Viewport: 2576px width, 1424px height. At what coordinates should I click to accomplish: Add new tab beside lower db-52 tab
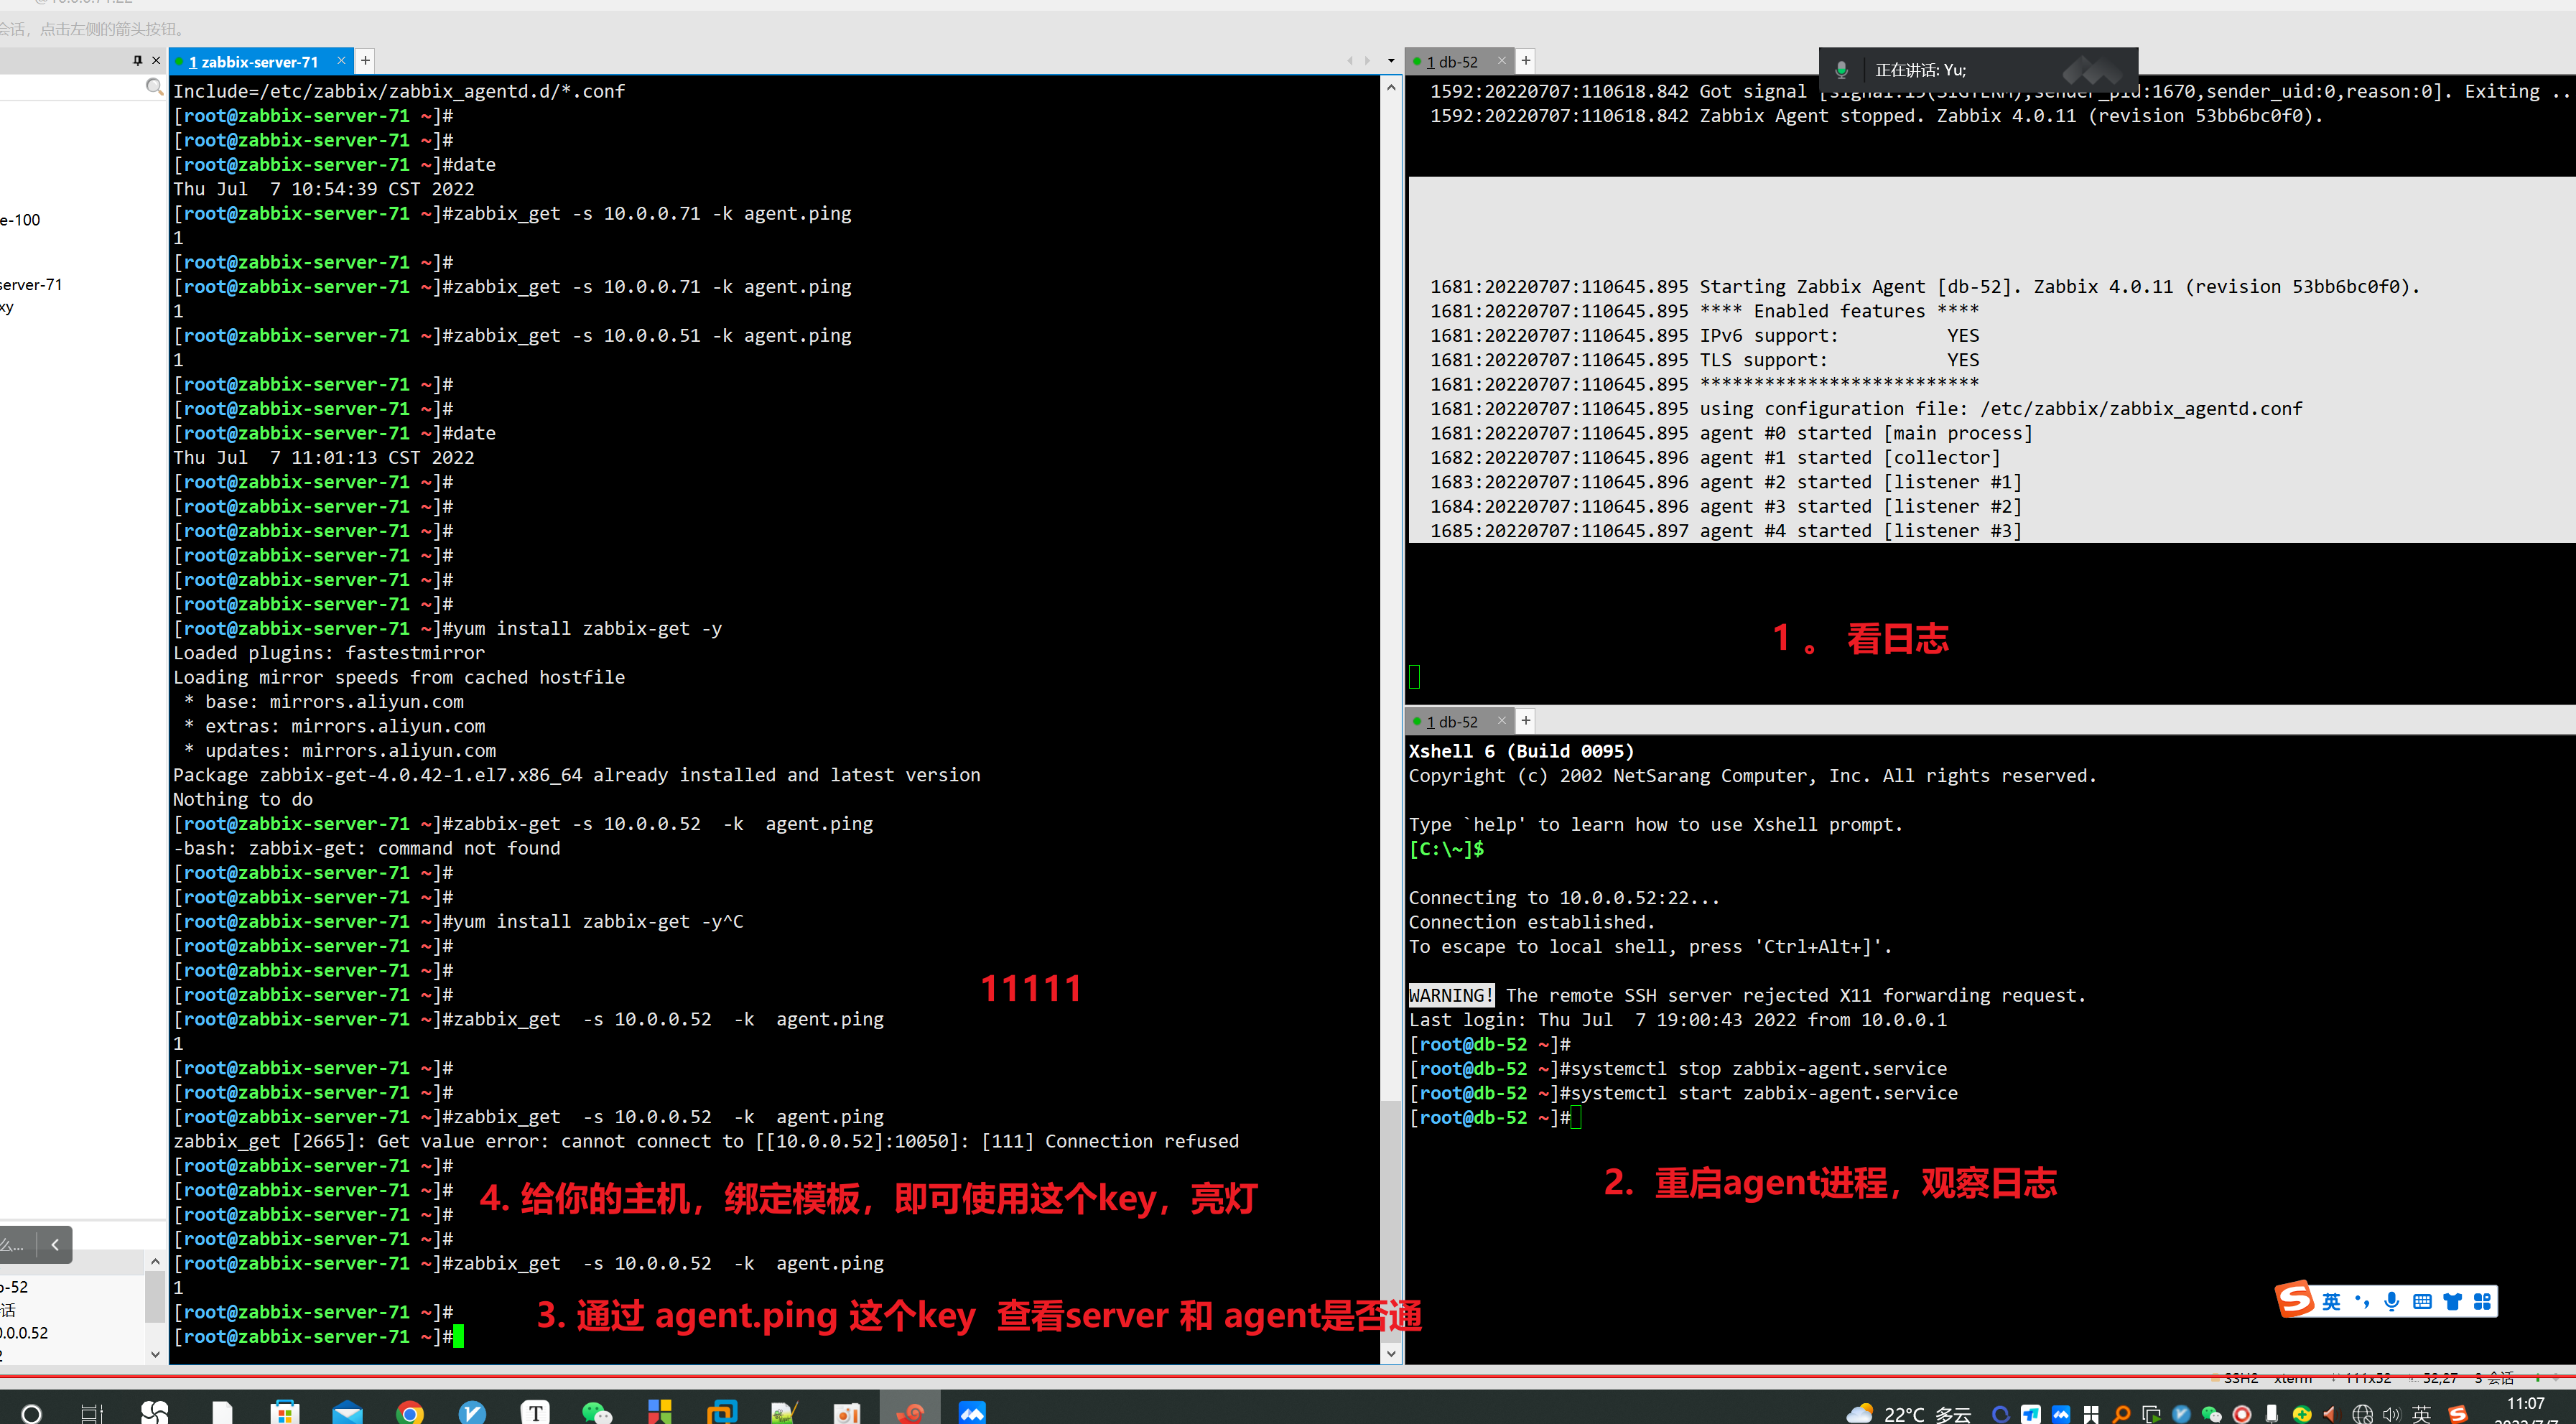pyautogui.click(x=1526, y=720)
